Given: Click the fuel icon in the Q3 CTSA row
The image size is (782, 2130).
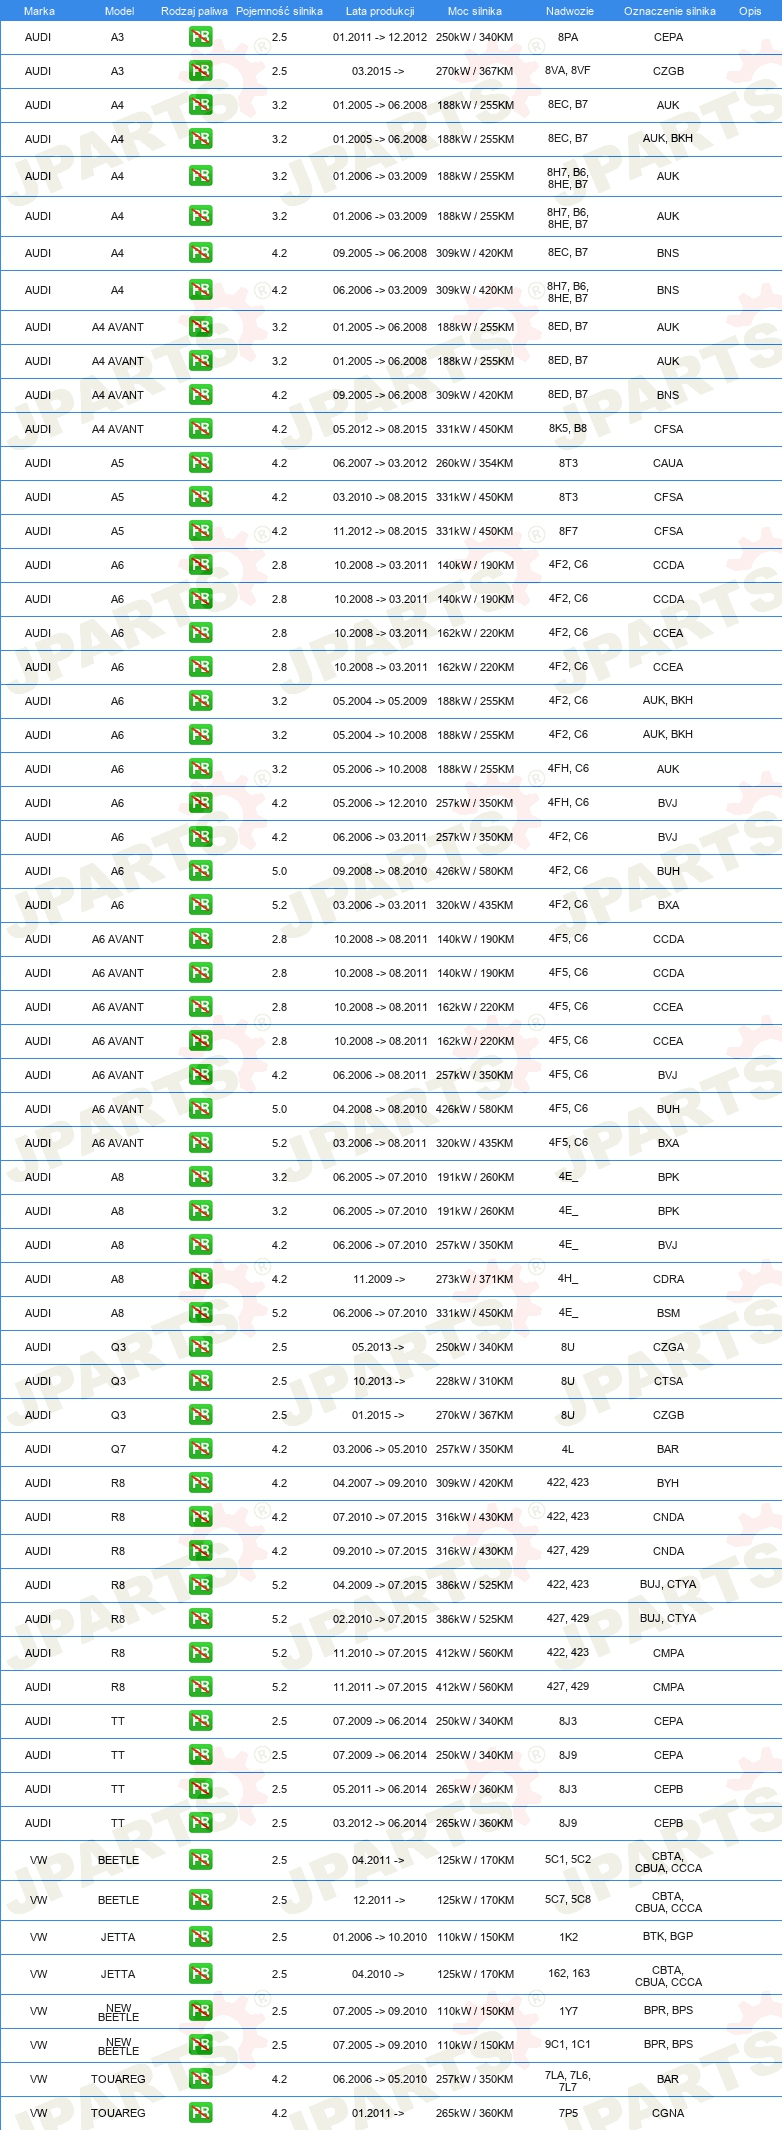Looking at the screenshot, I should [x=200, y=1381].
